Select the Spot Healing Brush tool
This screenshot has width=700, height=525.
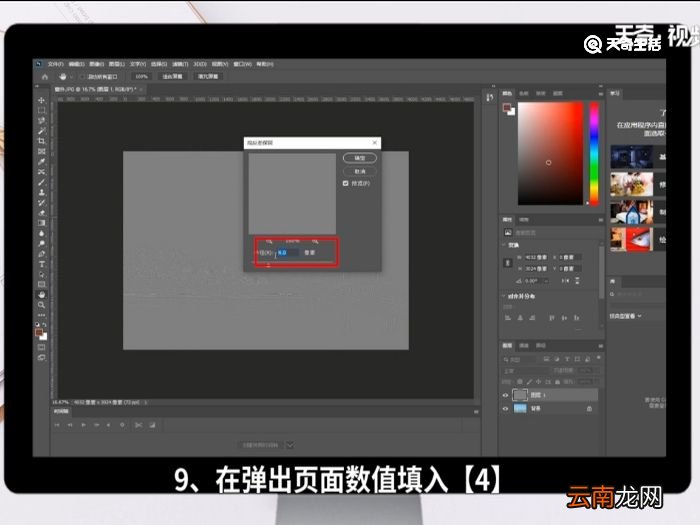[x=41, y=172]
